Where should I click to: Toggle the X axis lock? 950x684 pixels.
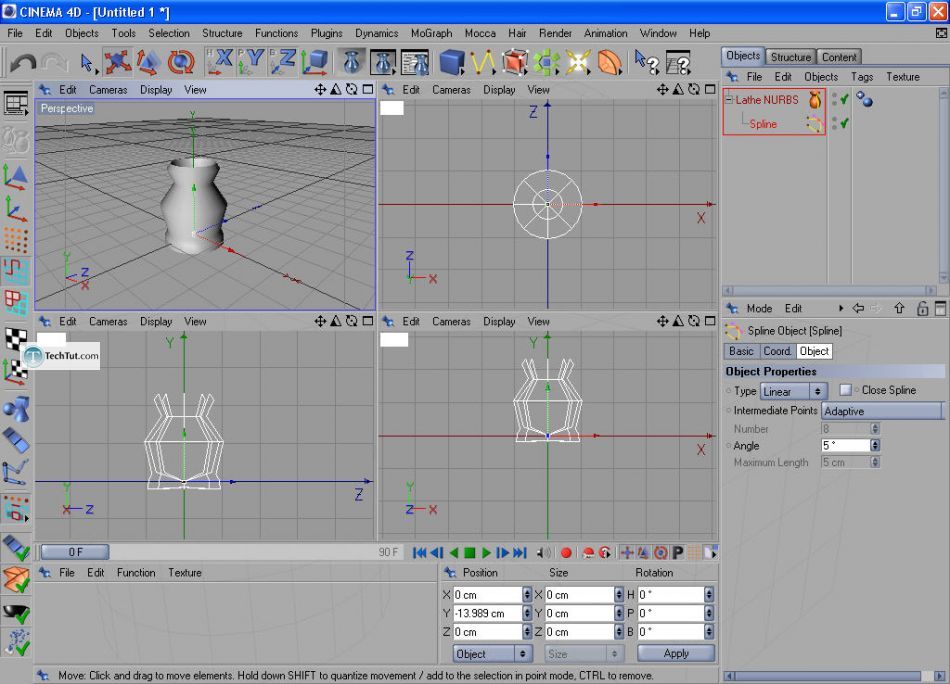pos(220,63)
